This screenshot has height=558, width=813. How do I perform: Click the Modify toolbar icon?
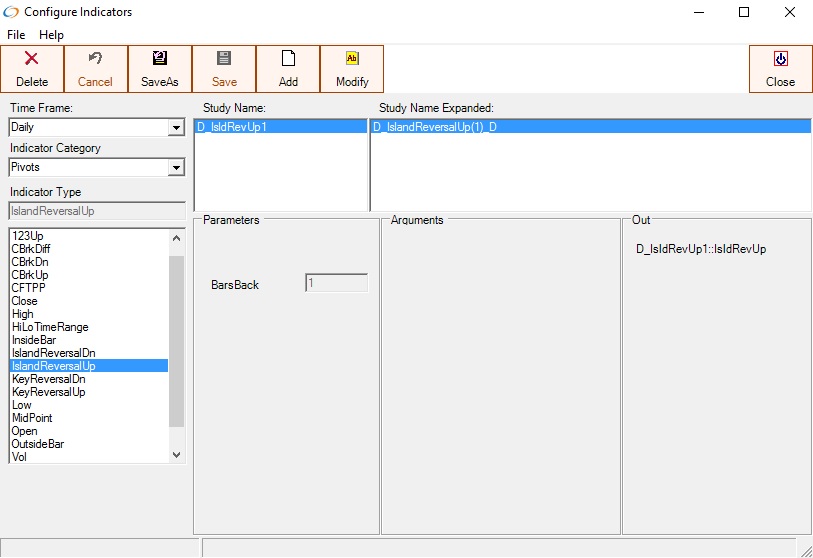(352, 59)
